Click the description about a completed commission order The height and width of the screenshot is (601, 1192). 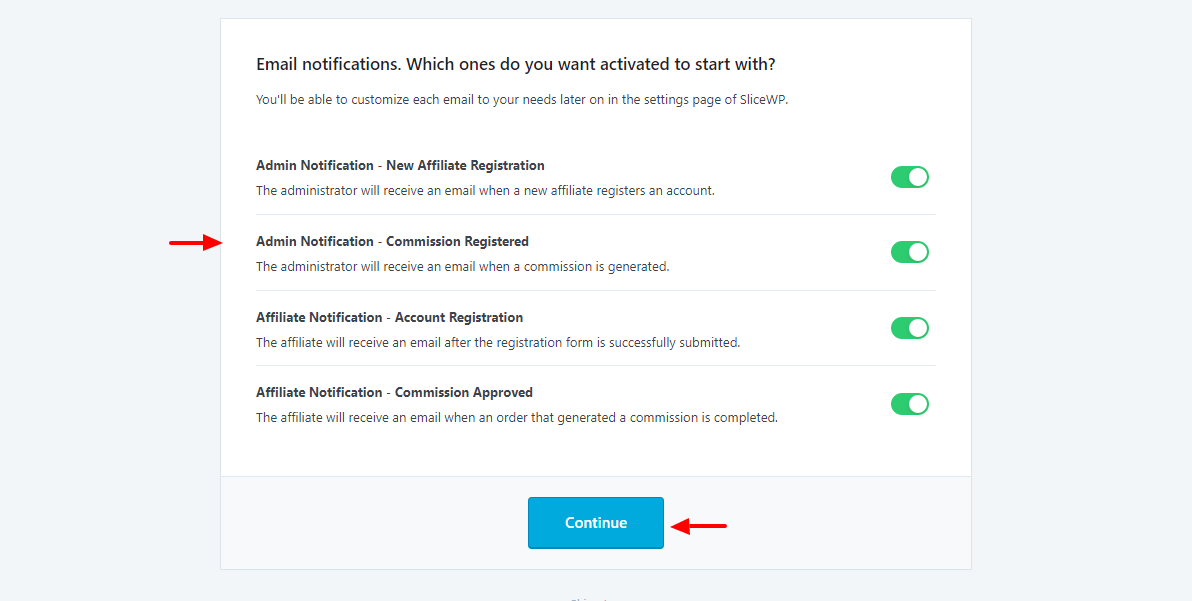click(x=516, y=417)
